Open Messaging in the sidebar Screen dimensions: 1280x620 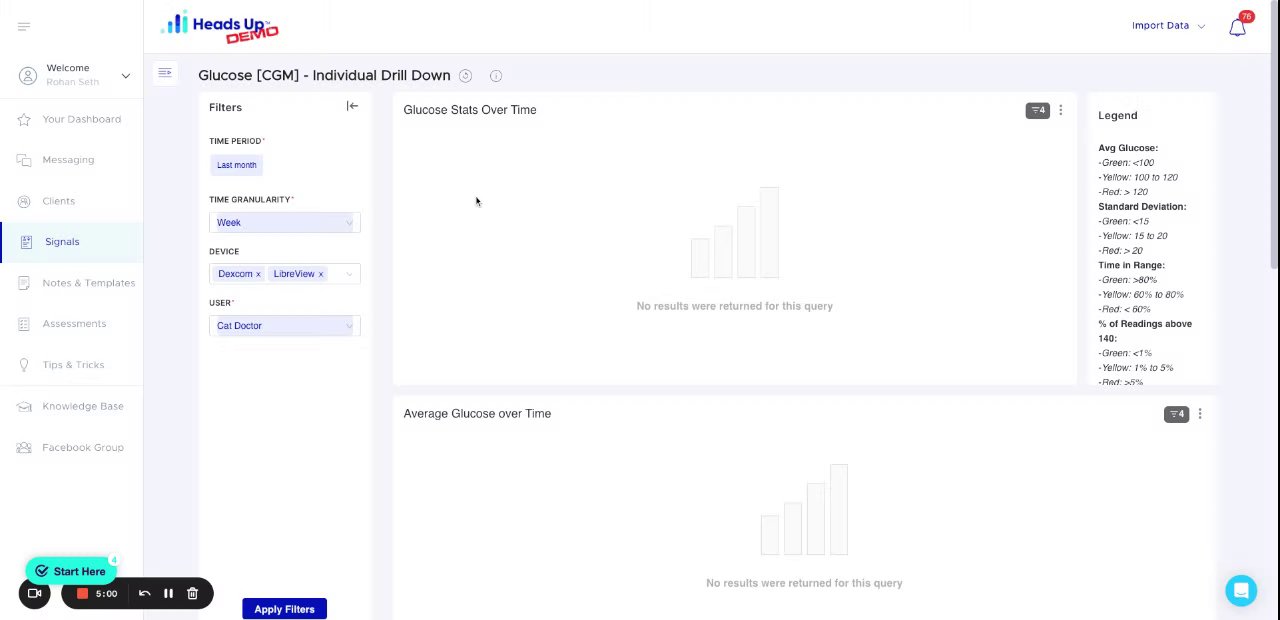(x=68, y=160)
